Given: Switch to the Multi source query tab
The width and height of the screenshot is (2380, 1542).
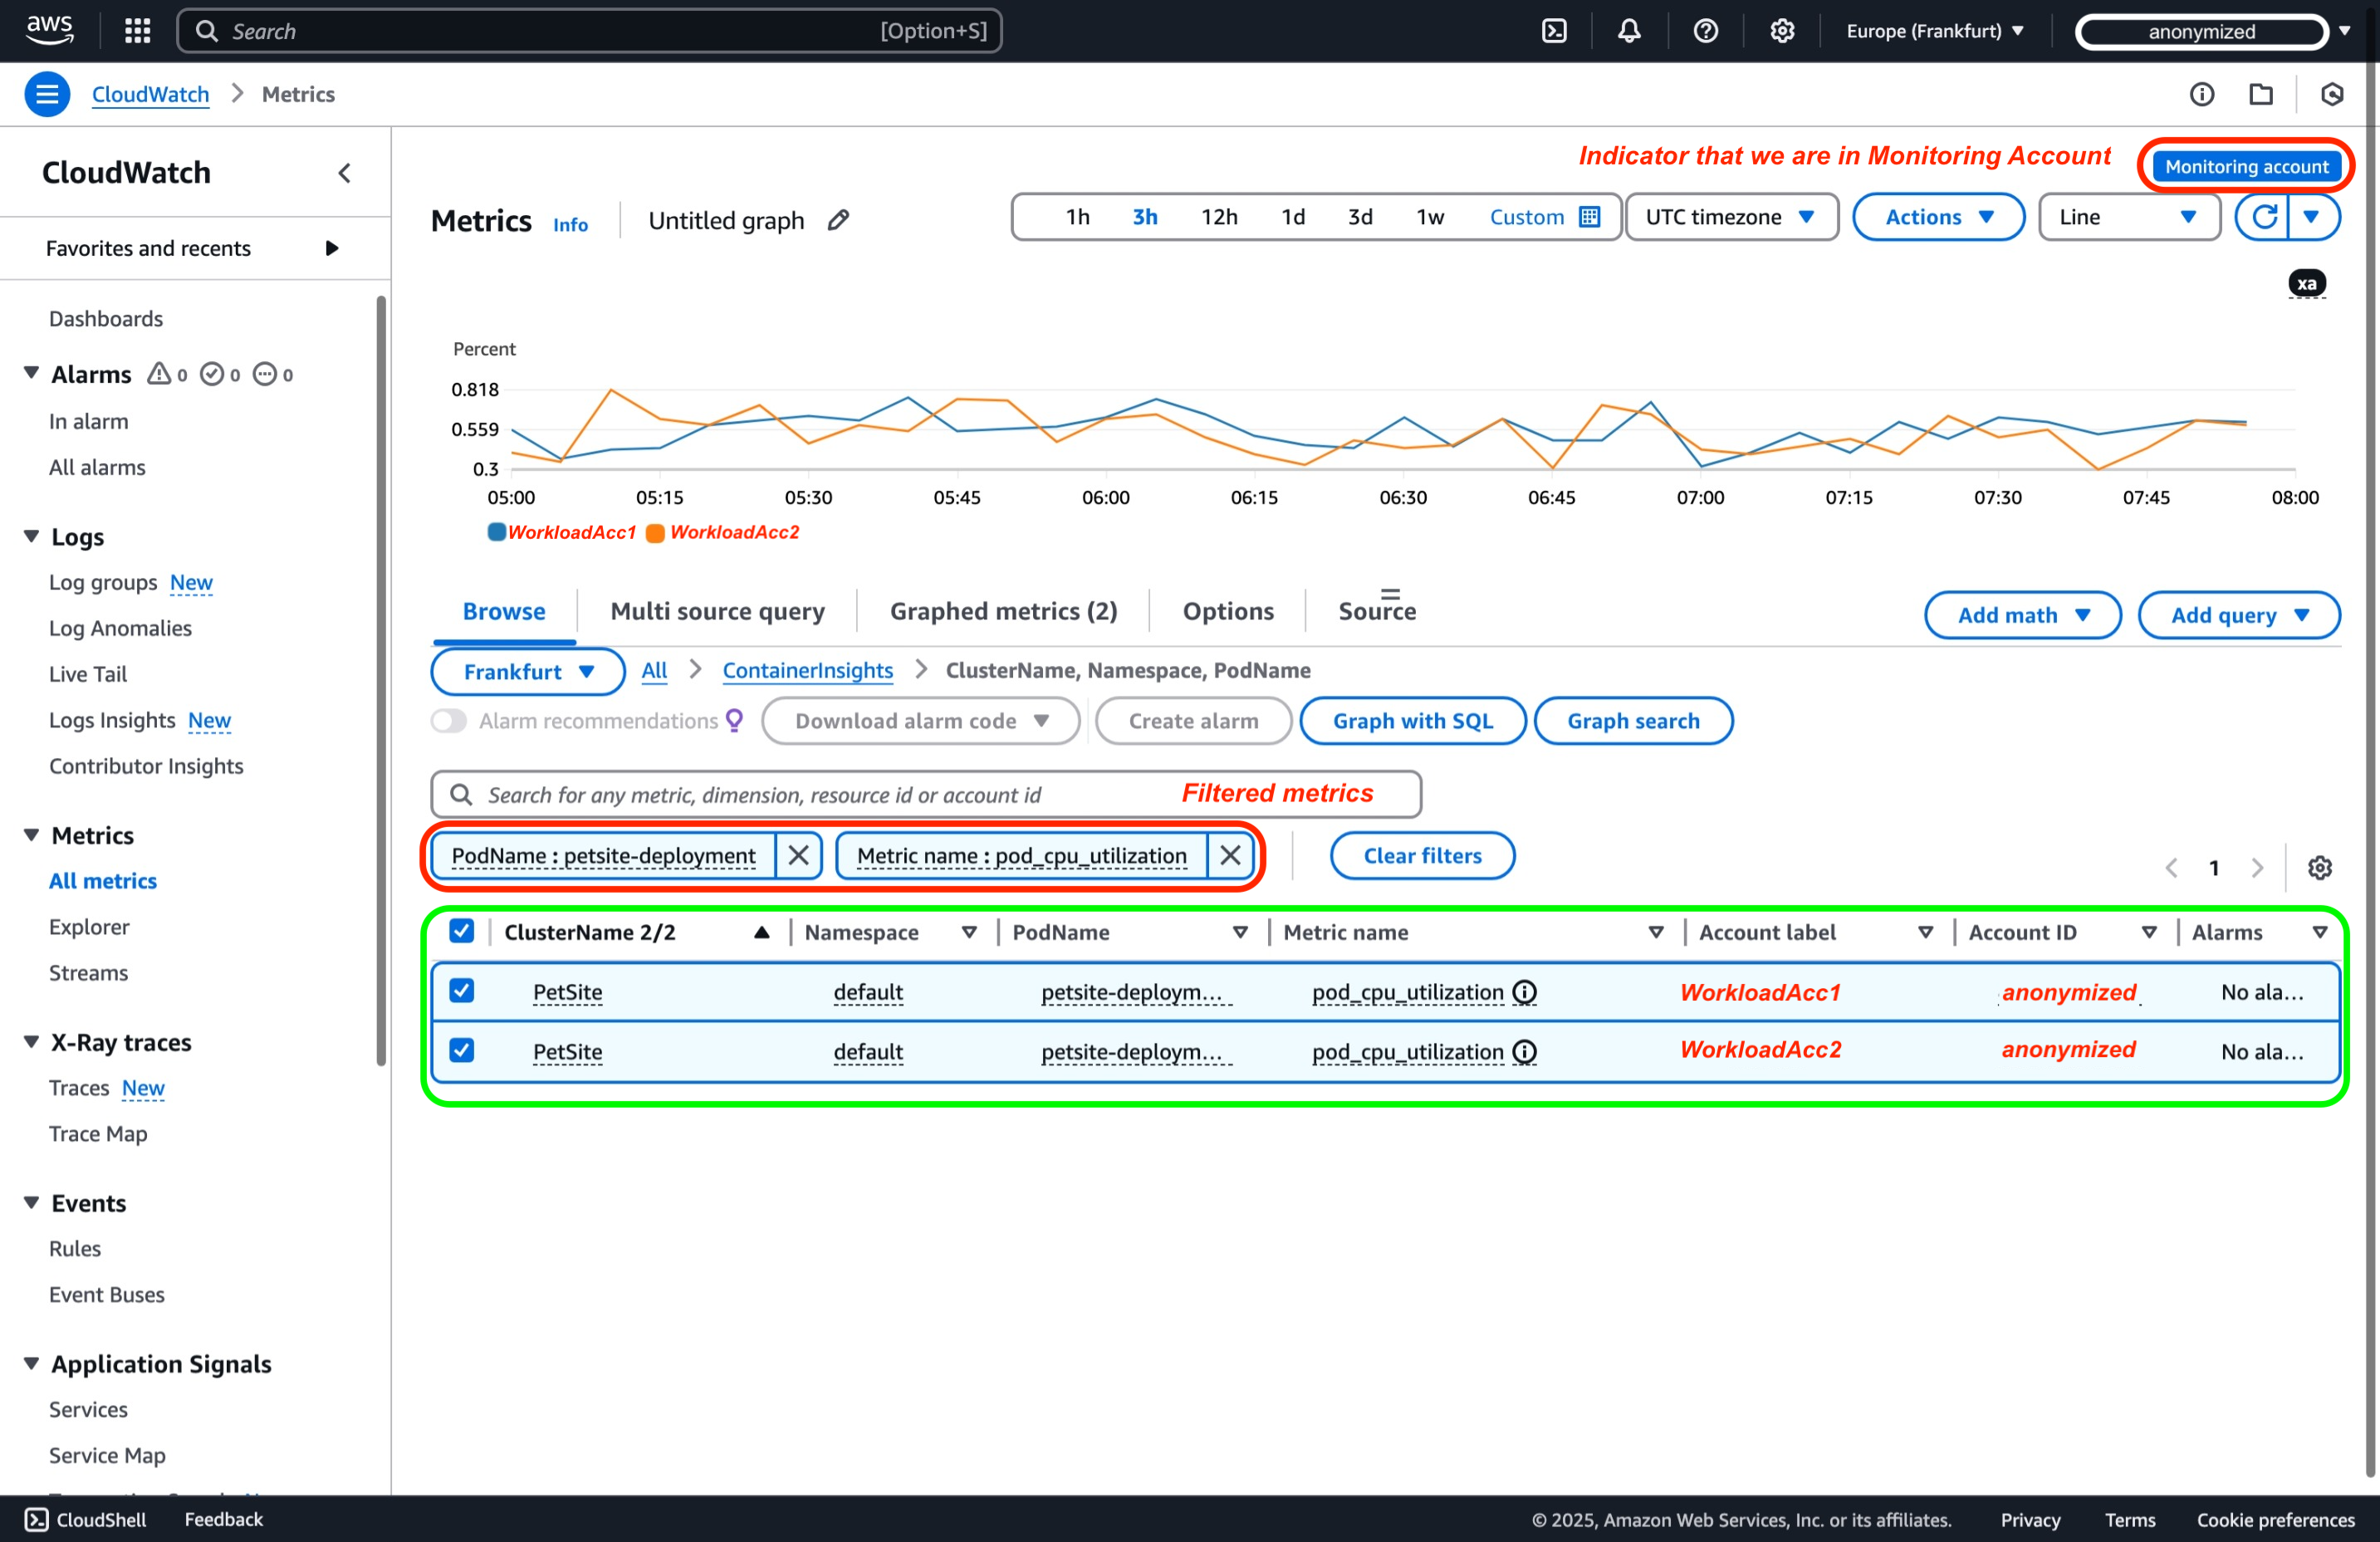Looking at the screenshot, I should tap(717, 610).
